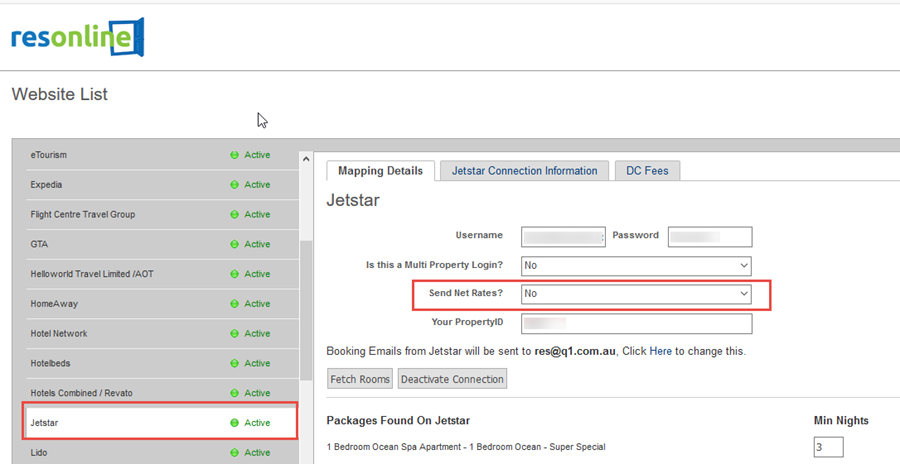Click green status icon for Hotel Network
Image resolution: width=900 pixels, height=464 pixels.
[x=234, y=334]
